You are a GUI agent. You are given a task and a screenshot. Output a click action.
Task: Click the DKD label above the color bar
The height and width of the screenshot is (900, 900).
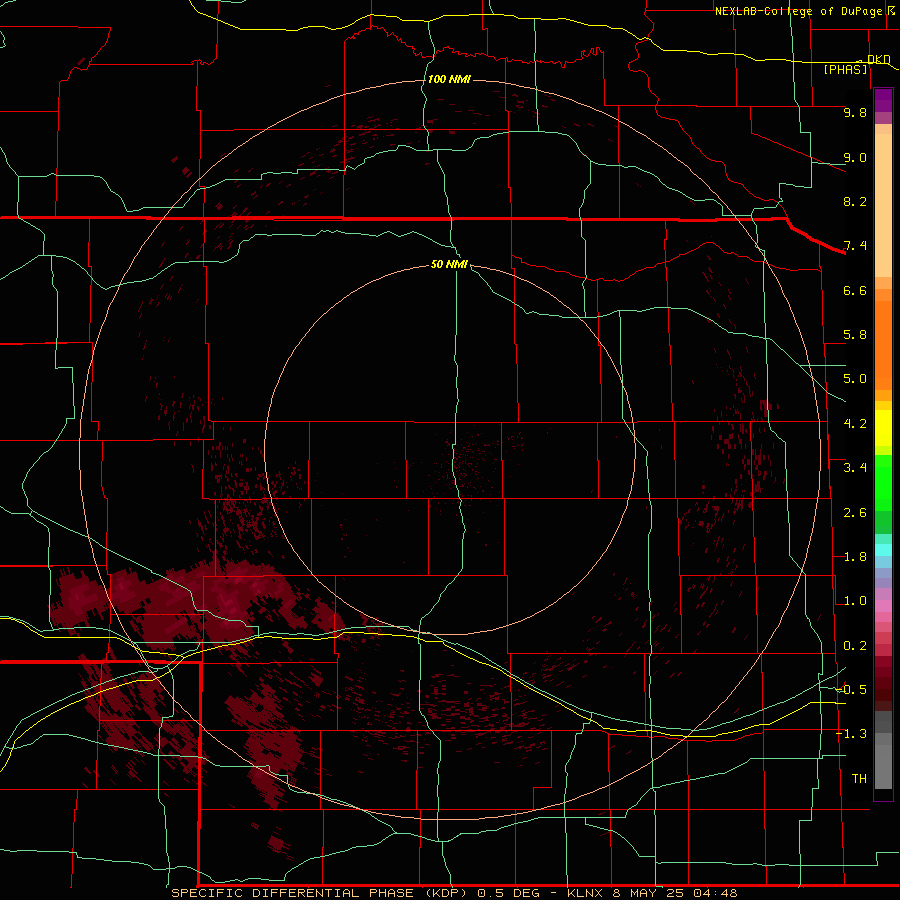pos(879,59)
